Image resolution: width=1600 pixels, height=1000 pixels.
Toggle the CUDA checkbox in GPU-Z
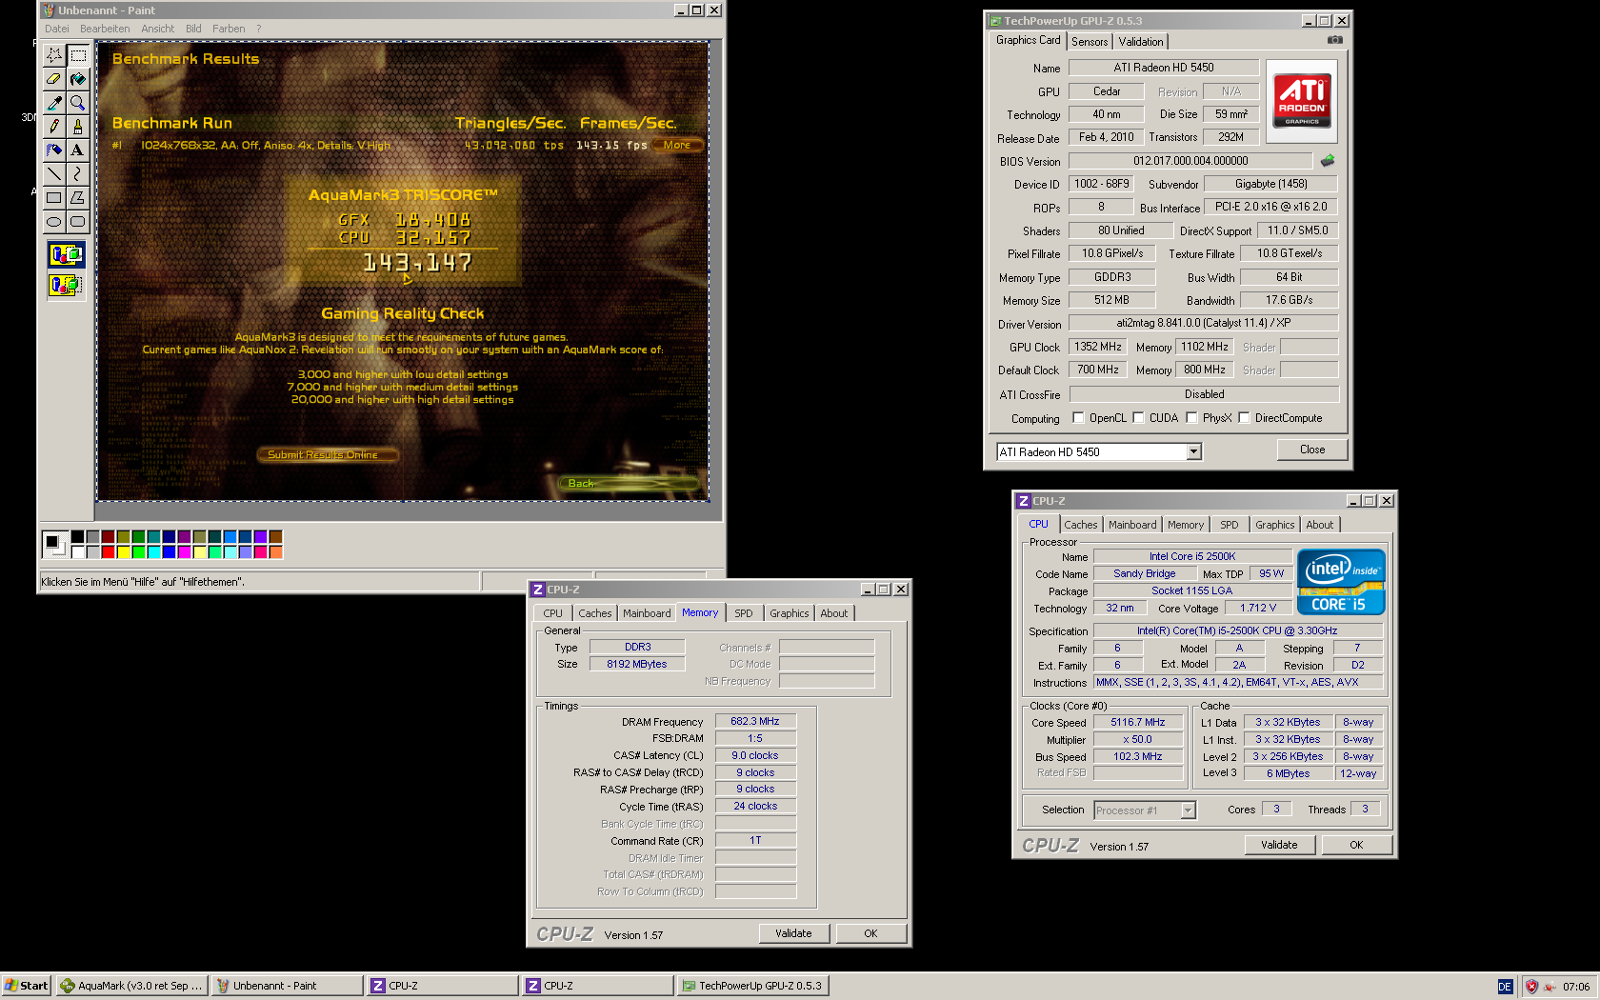pyautogui.click(x=1138, y=418)
